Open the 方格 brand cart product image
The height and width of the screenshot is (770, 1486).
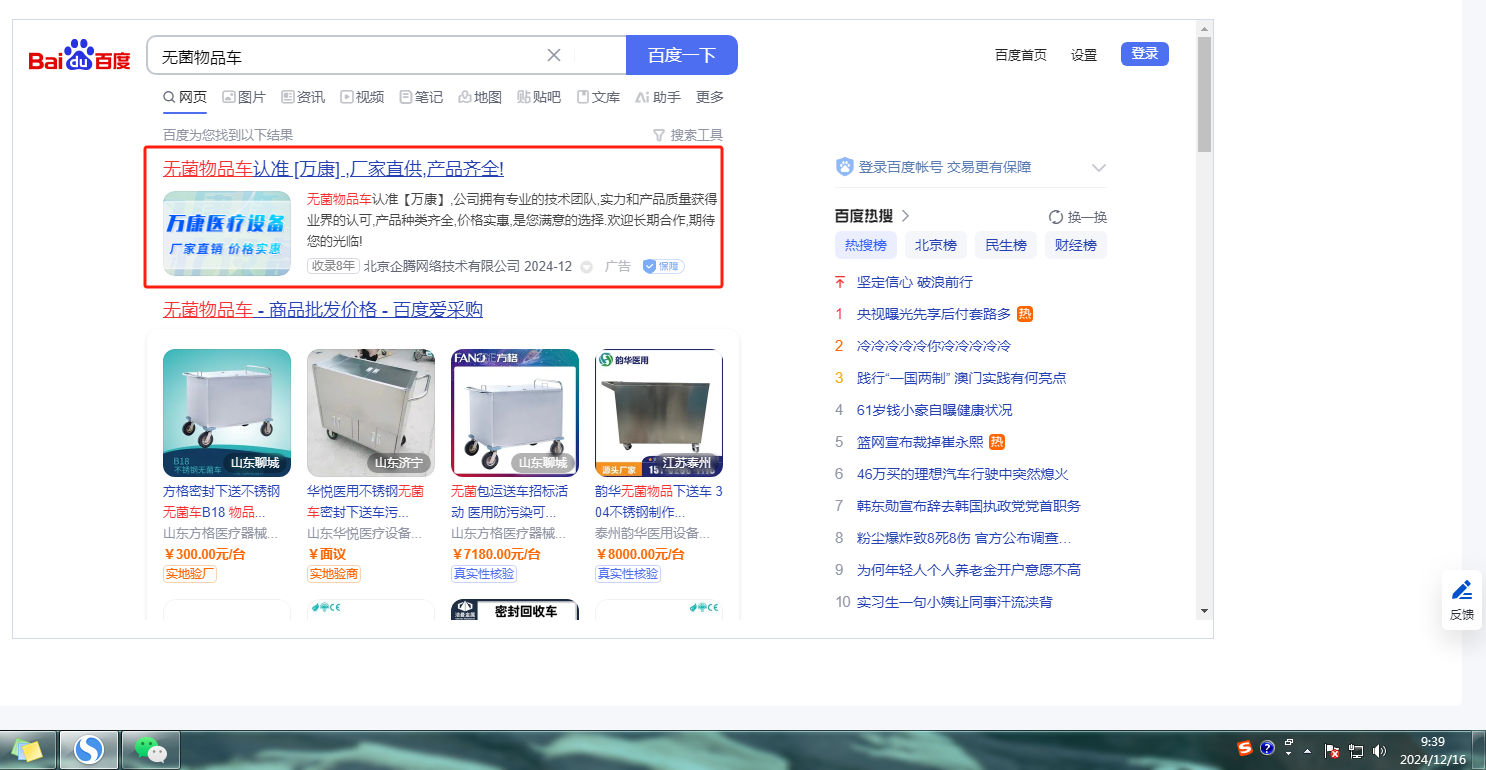coord(515,413)
